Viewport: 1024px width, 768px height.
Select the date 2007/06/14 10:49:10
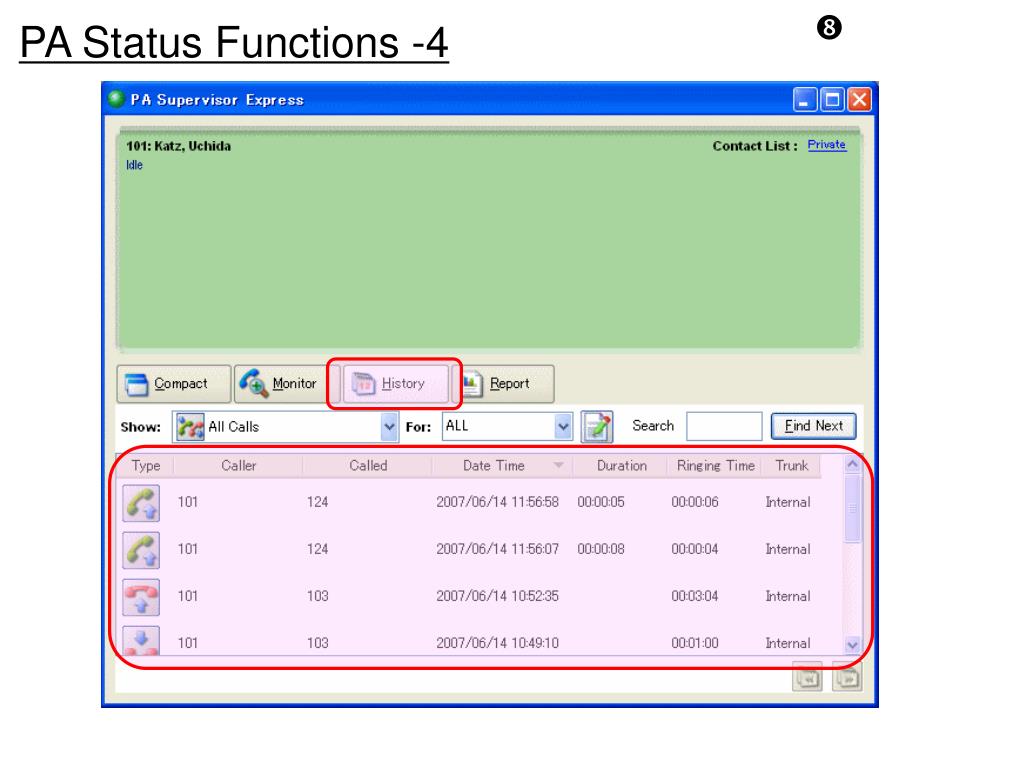point(497,643)
